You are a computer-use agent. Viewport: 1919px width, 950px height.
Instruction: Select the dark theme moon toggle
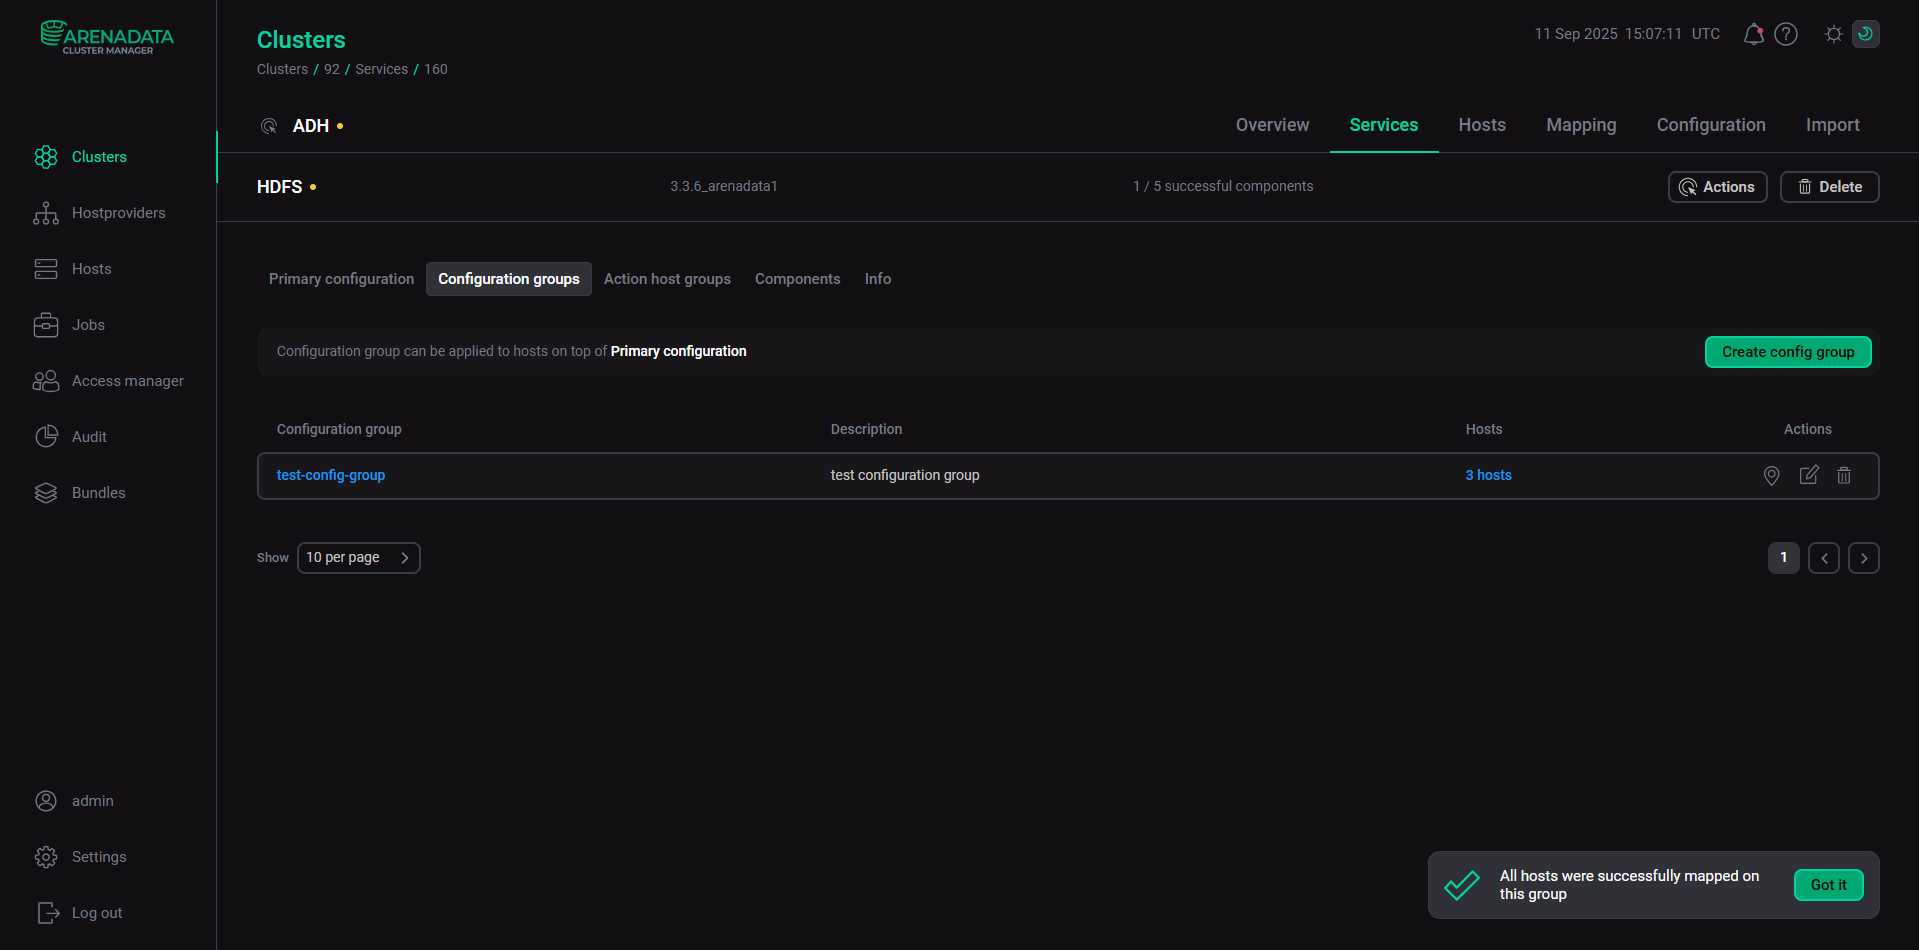coord(1865,34)
